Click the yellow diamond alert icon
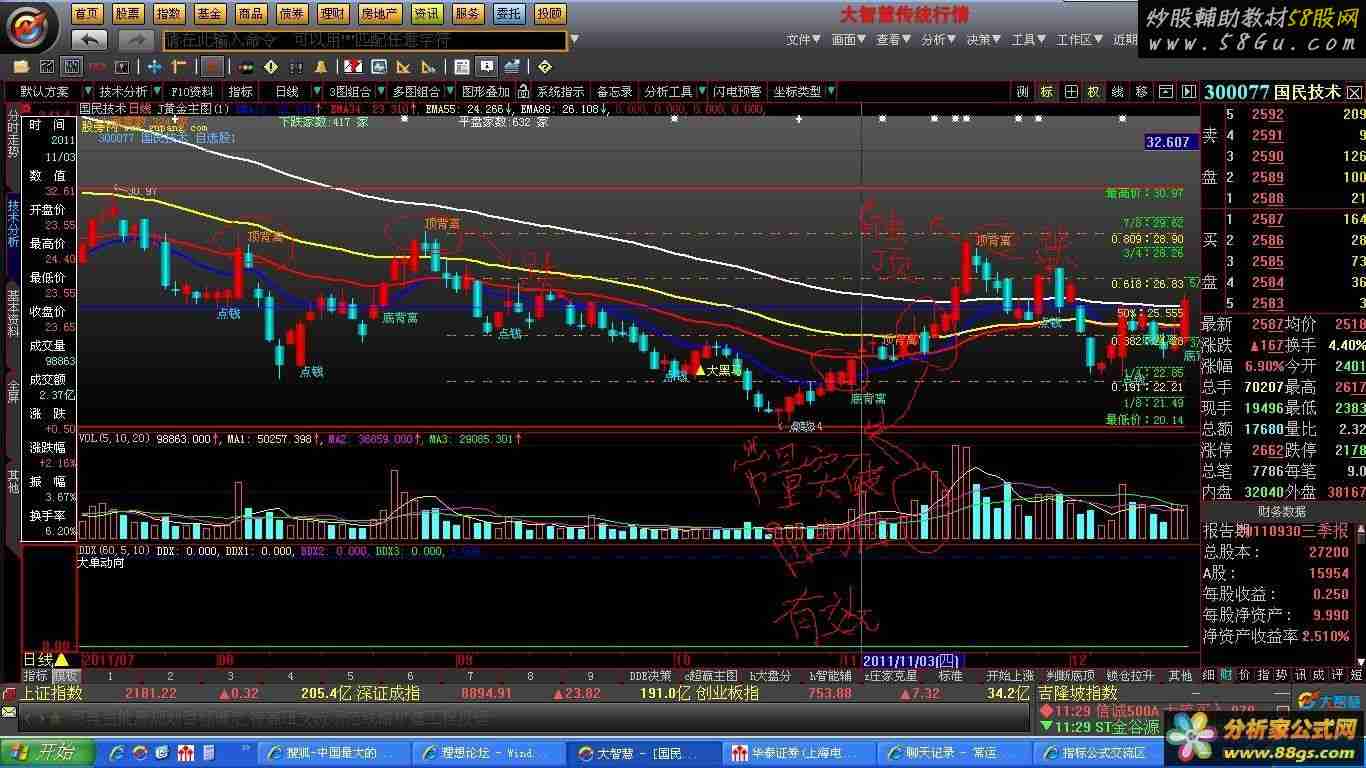The height and width of the screenshot is (768, 1366). pos(271,67)
